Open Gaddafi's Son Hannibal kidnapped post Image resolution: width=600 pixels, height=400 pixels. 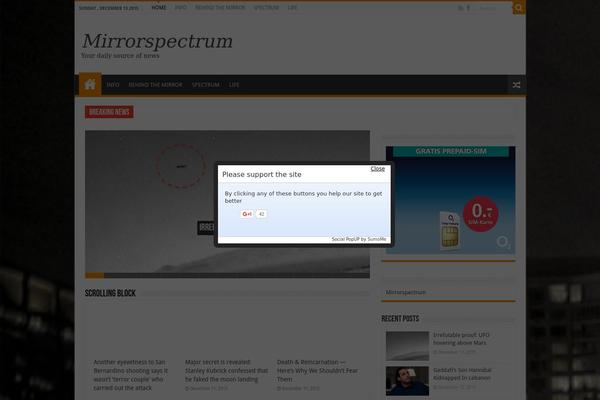462,374
